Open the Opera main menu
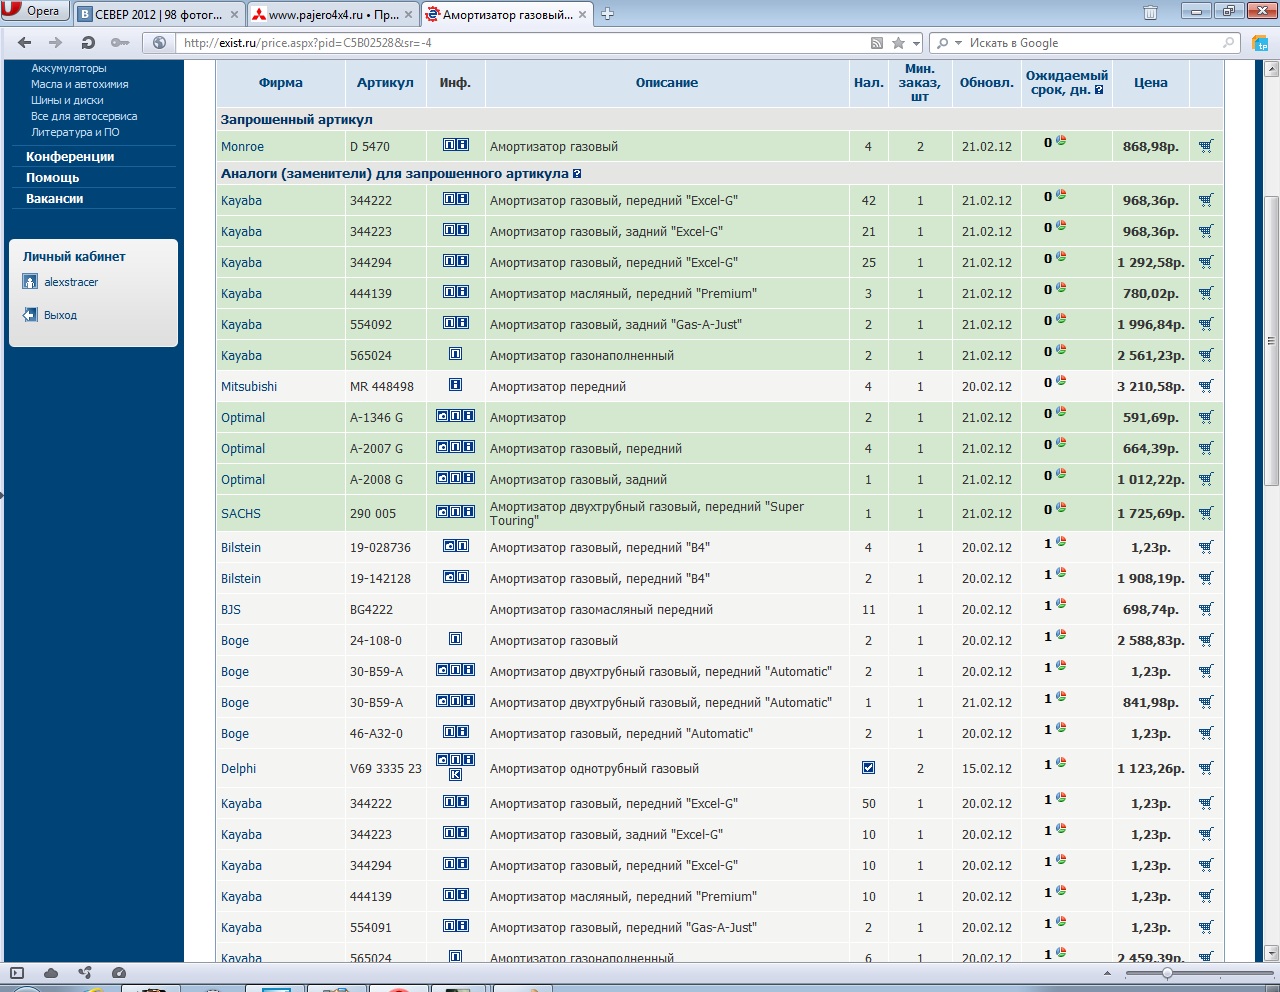Image resolution: width=1280 pixels, height=992 pixels. (x=33, y=11)
